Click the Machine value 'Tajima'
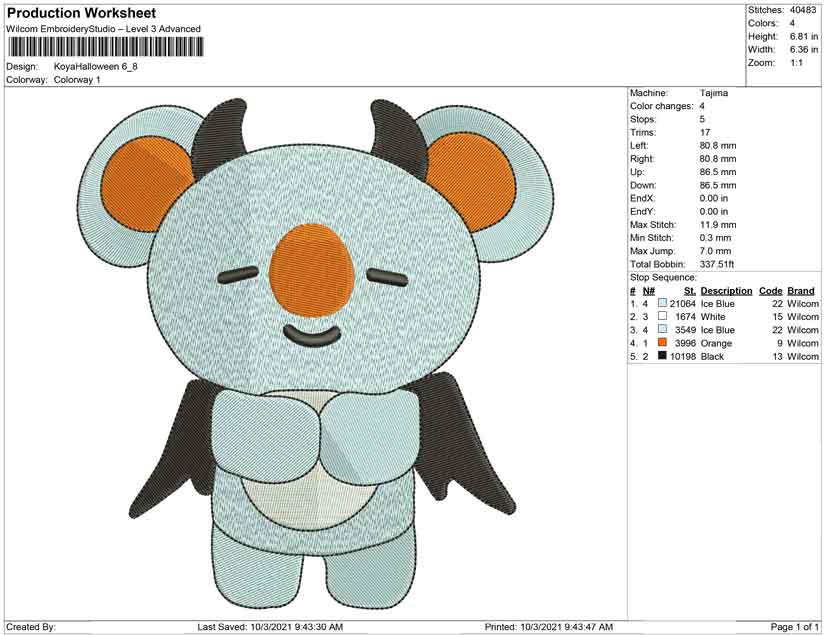Image resolution: width=825 pixels, height=635 pixels. [x=714, y=93]
